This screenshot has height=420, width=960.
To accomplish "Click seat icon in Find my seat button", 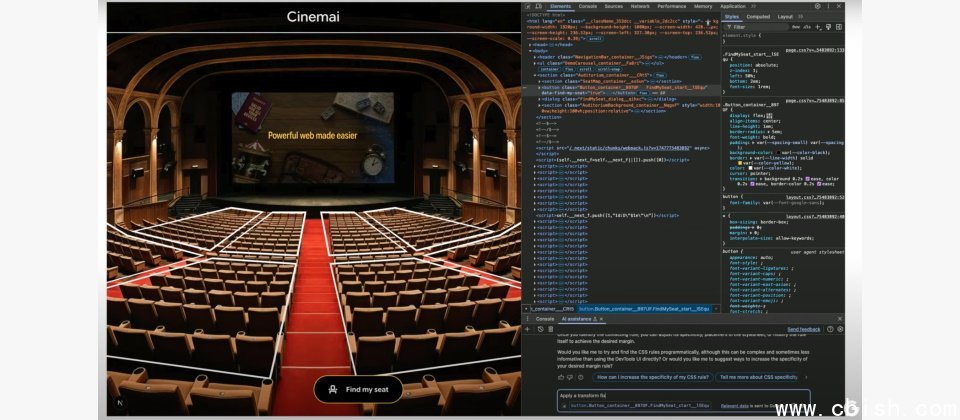I will click(333, 389).
